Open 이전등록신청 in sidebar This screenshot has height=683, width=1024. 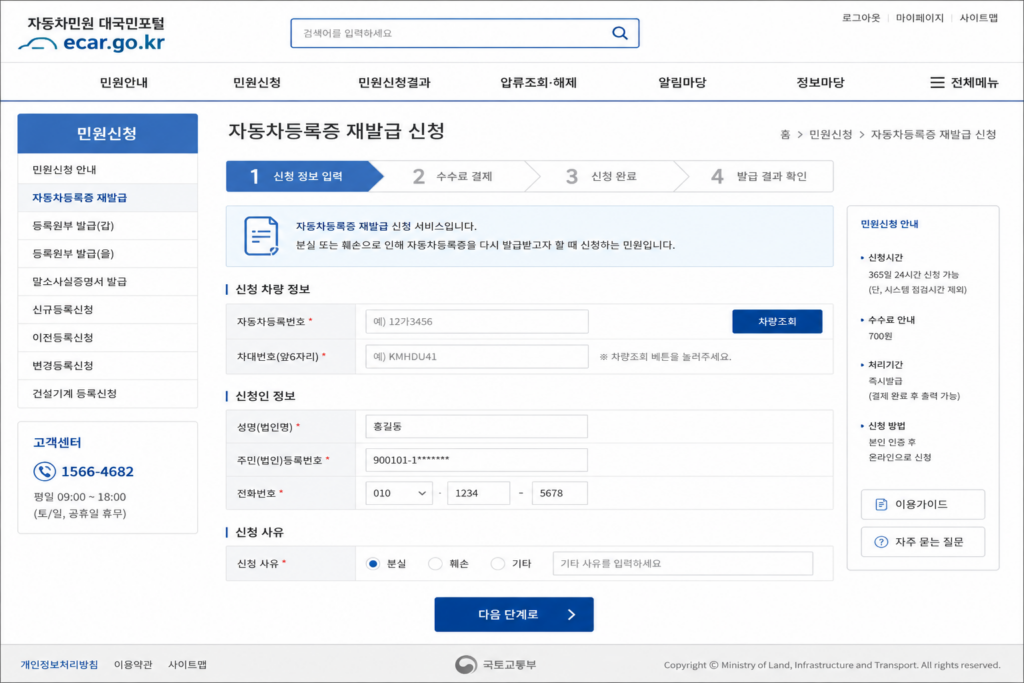pyautogui.click(x=108, y=338)
